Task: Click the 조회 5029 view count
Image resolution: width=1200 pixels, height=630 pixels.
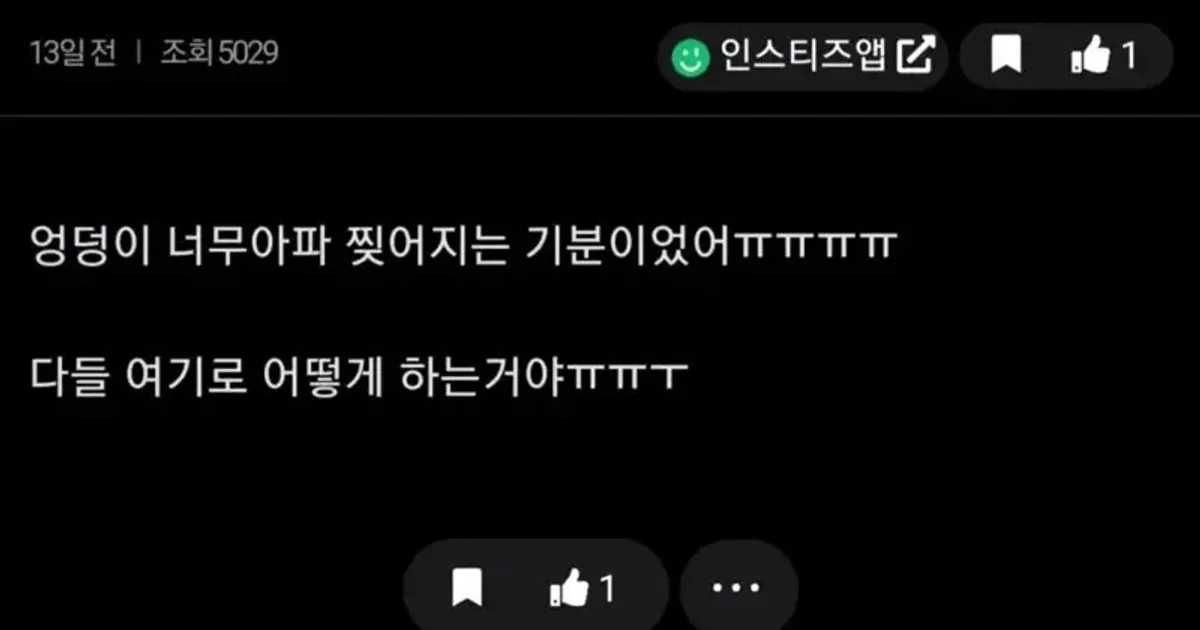Action: [x=219, y=53]
